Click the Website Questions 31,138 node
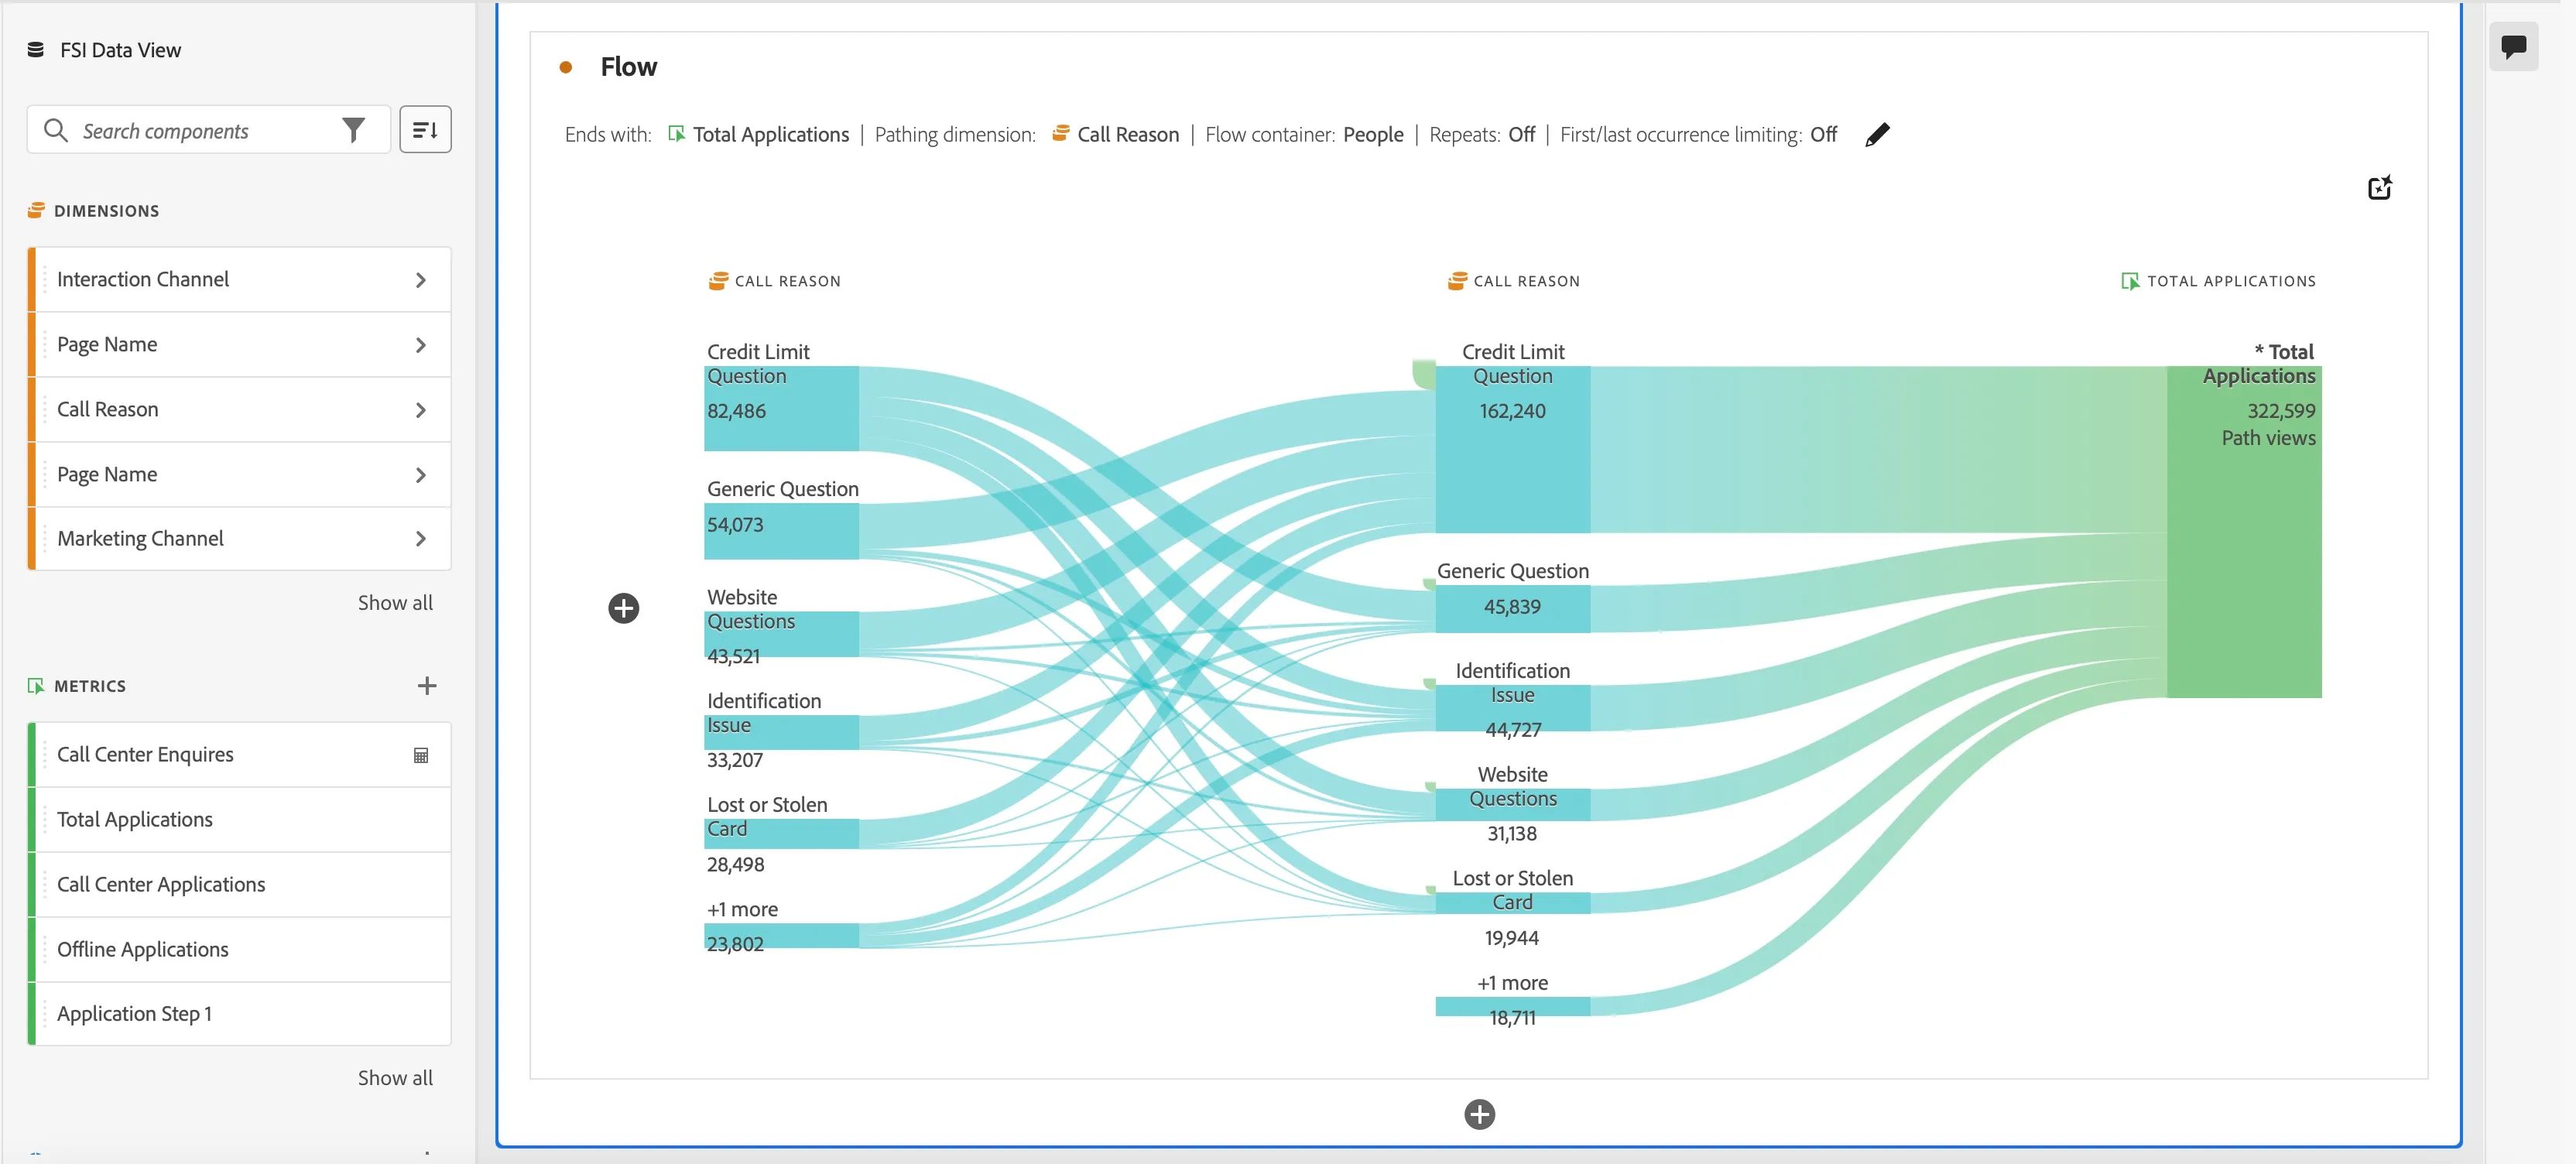The height and width of the screenshot is (1164, 2576). pyautogui.click(x=1512, y=805)
